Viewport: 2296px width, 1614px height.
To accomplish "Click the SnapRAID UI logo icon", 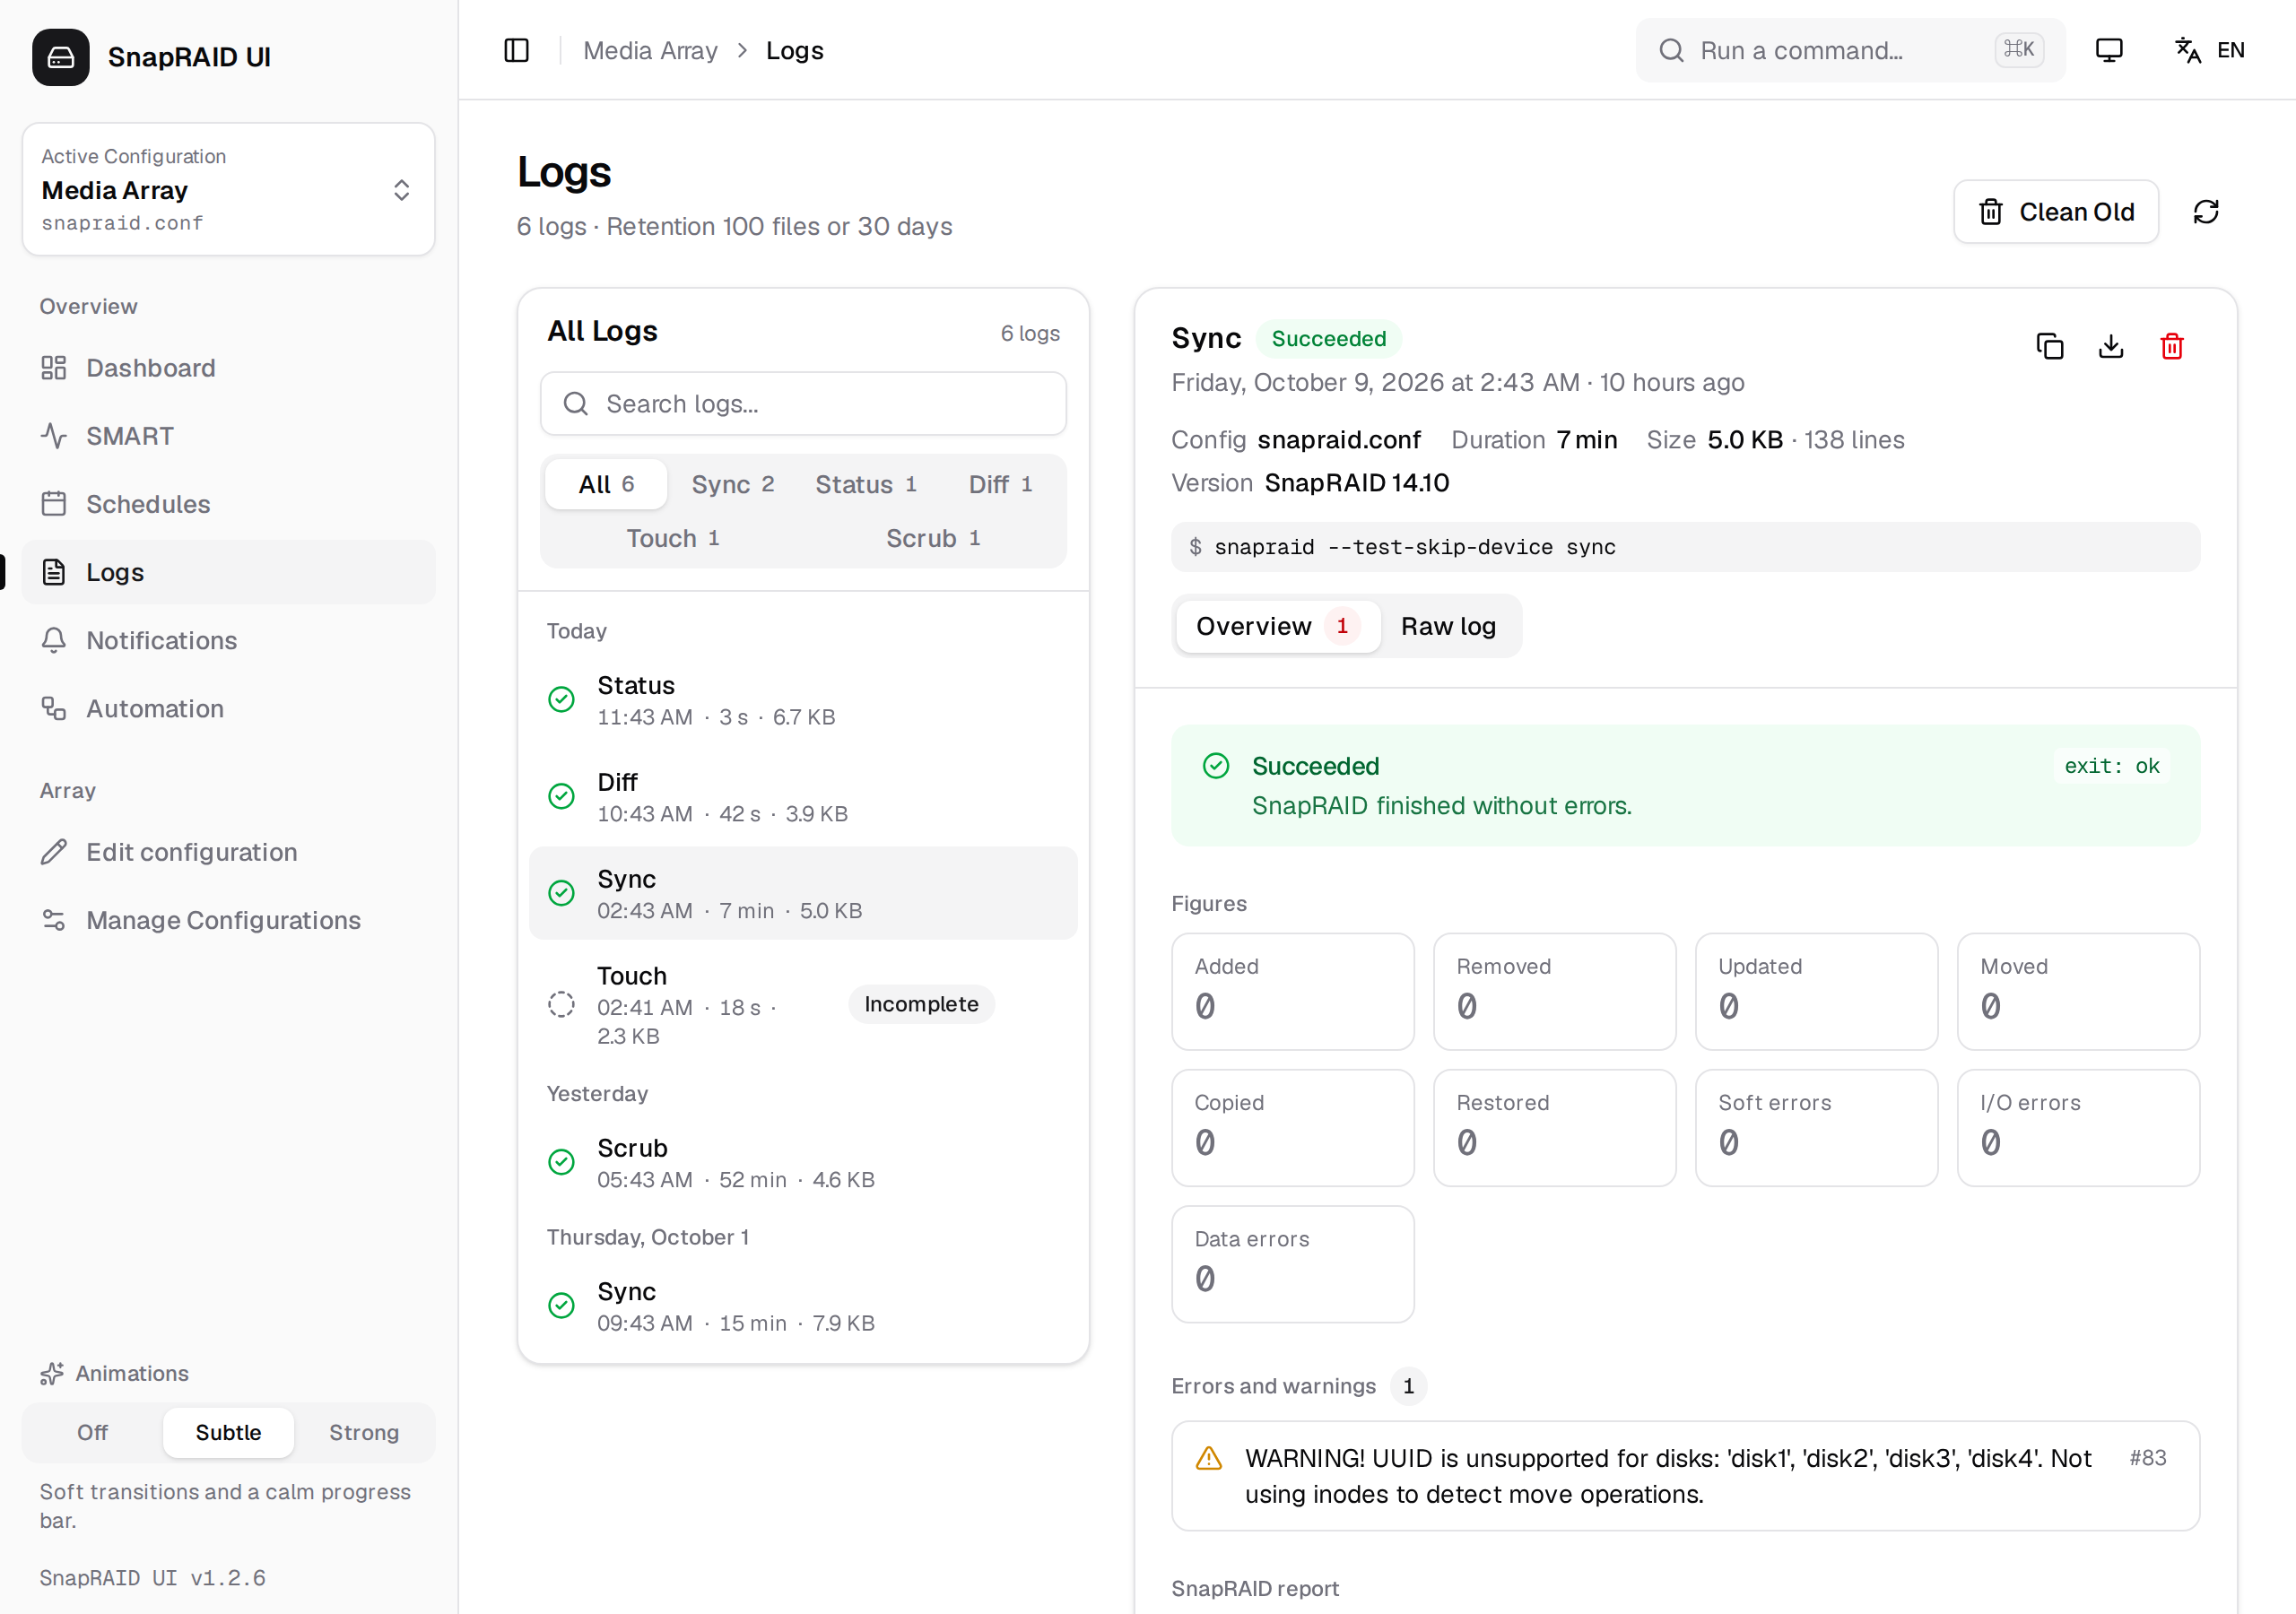I will [60, 57].
